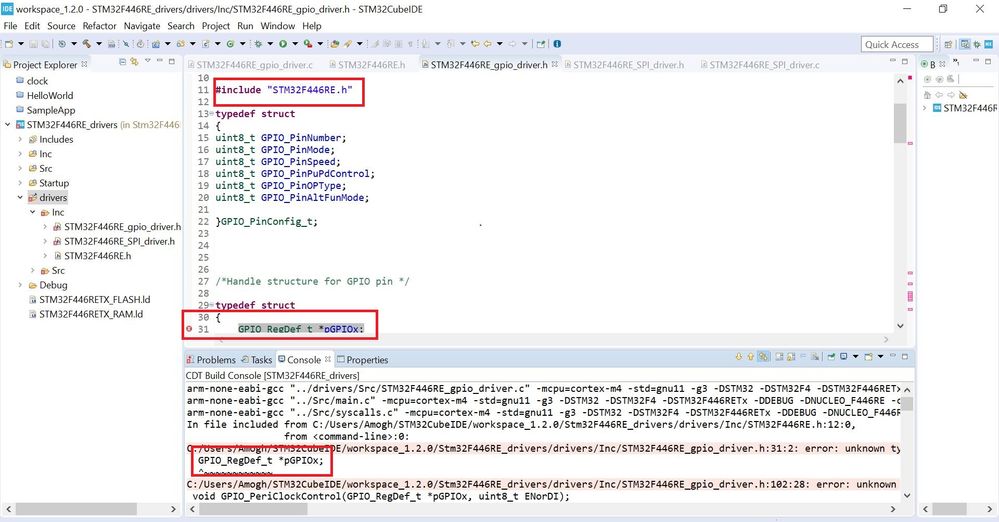Open the File menu
The image size is (999, 522).
click(x=10, y=26)
